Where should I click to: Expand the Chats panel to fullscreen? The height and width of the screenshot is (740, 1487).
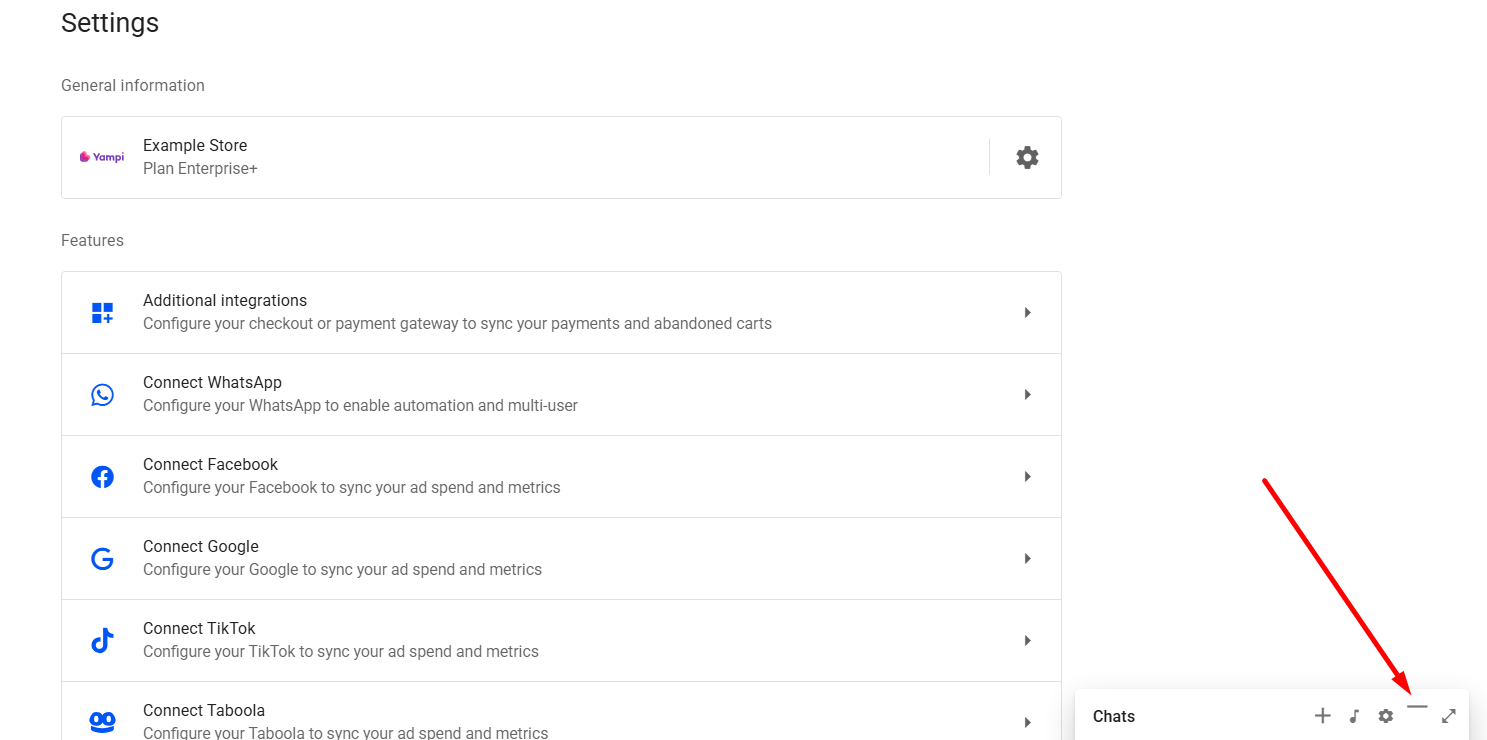coord(1448,716)
